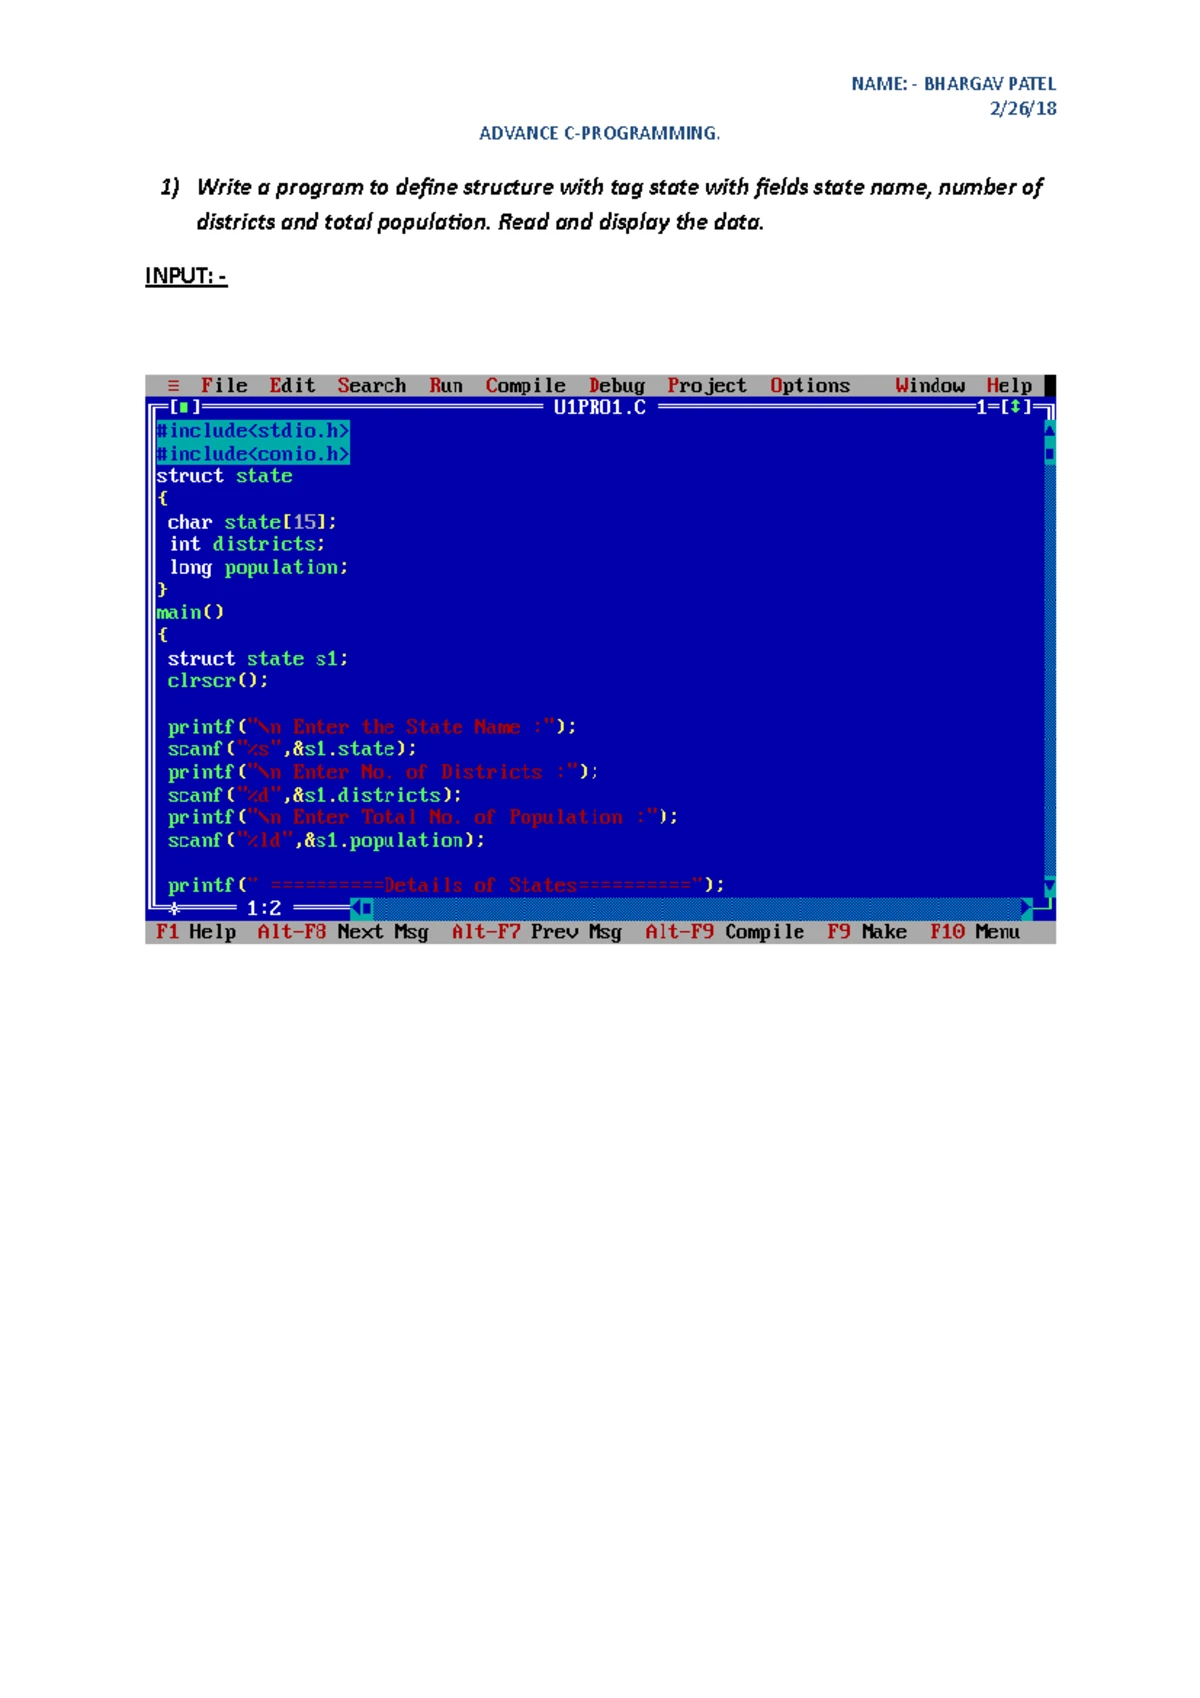Click the editor window close box
Image resolution: width=1200 pixels, height=1698 pixels.
(184, 407)
